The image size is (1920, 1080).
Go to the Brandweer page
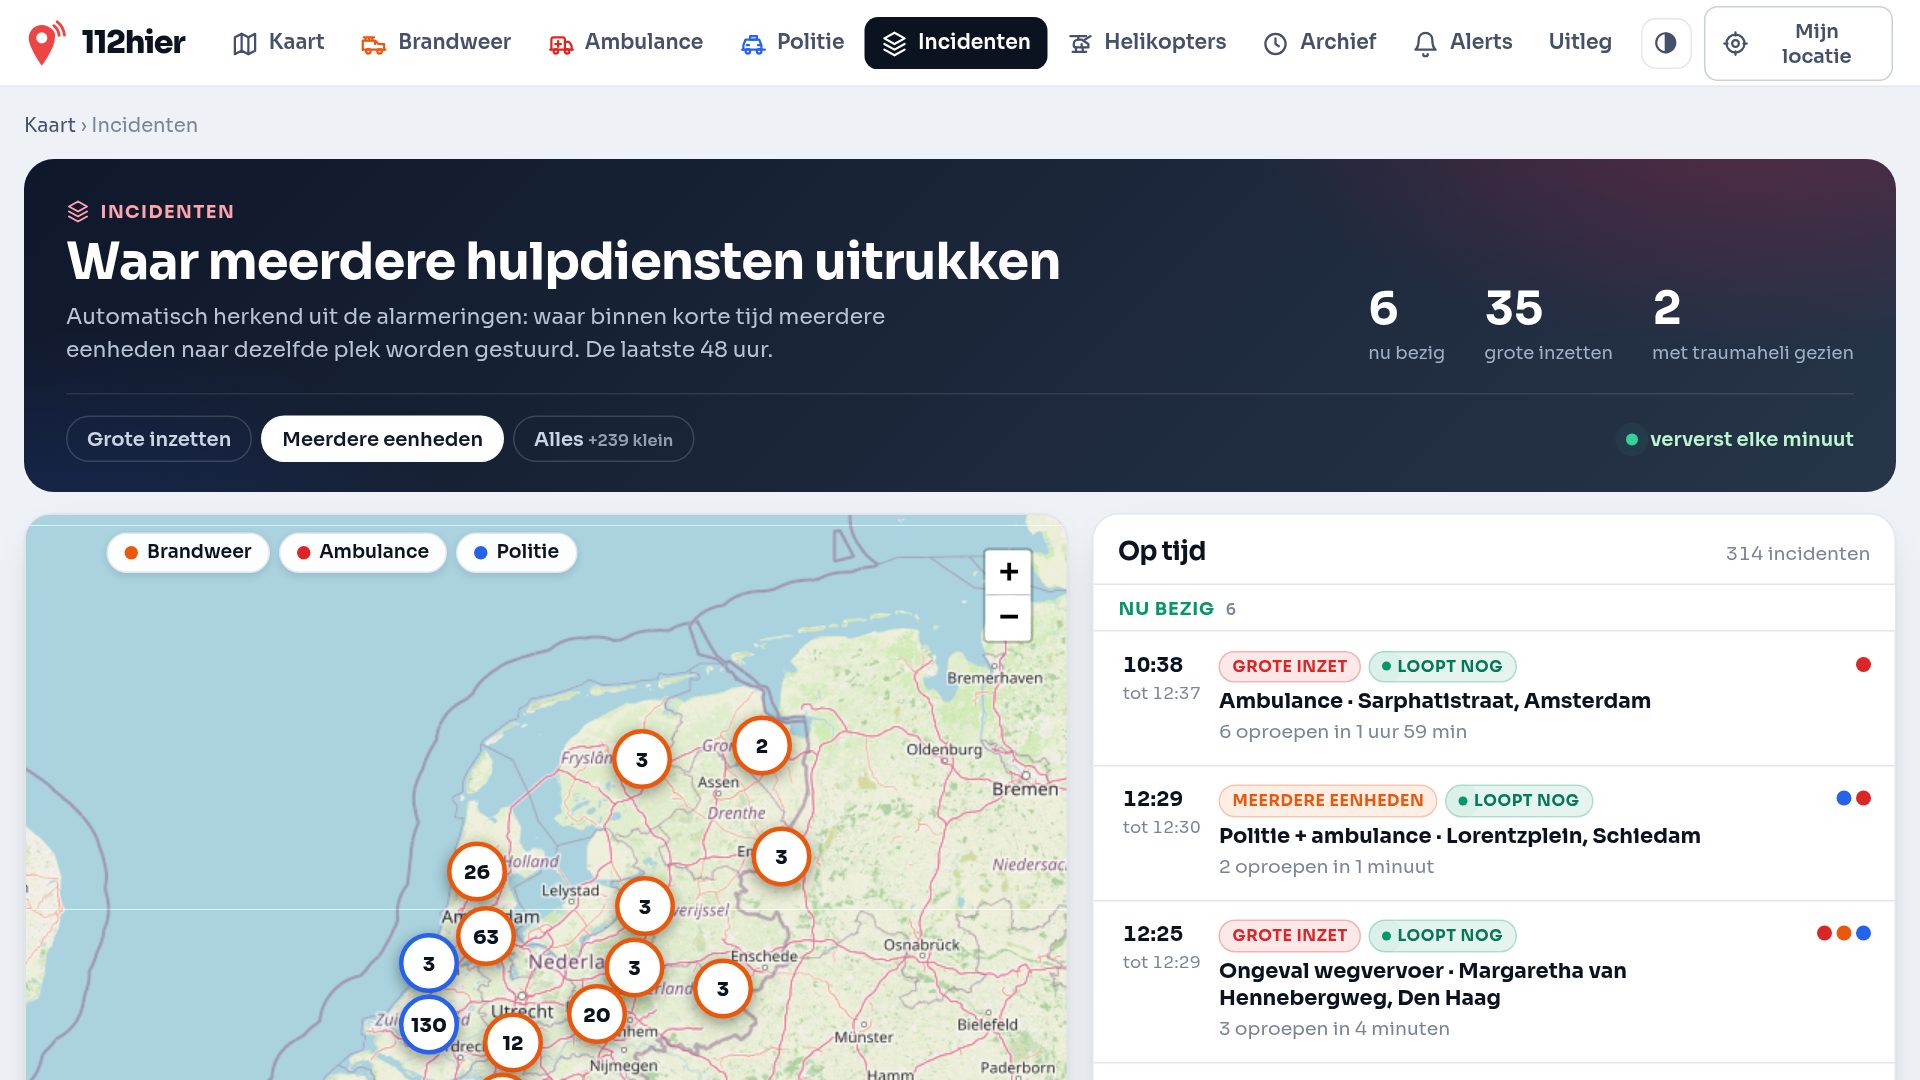pos(435,42)
